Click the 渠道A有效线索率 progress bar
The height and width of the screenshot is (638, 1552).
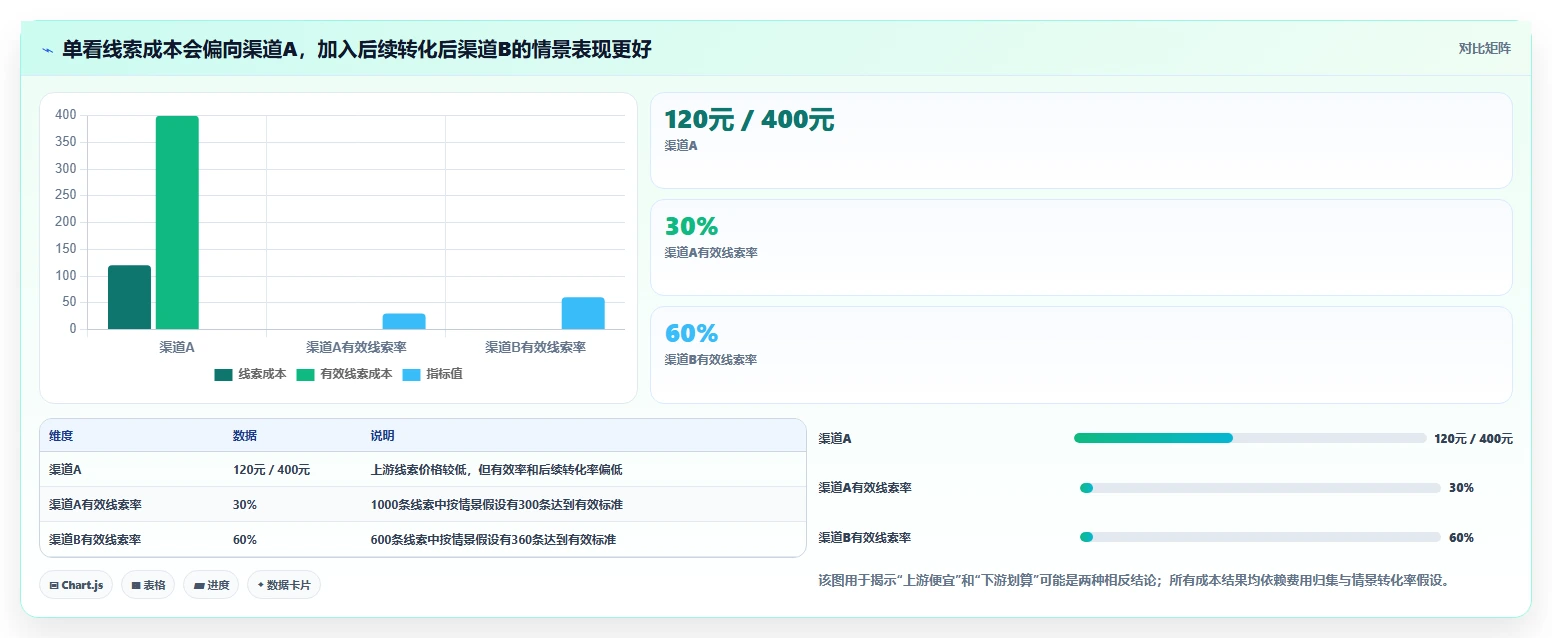(1260, 488)
